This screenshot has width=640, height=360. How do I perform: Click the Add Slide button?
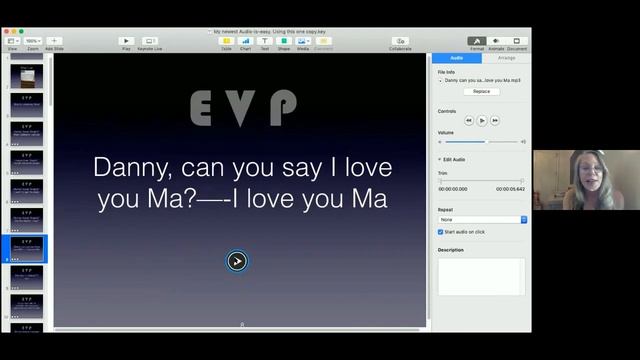coord(54,41)
